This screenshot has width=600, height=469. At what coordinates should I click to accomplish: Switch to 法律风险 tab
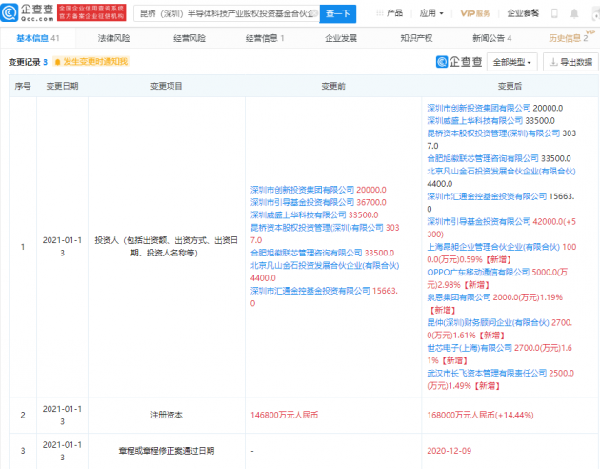coord(114,38)
